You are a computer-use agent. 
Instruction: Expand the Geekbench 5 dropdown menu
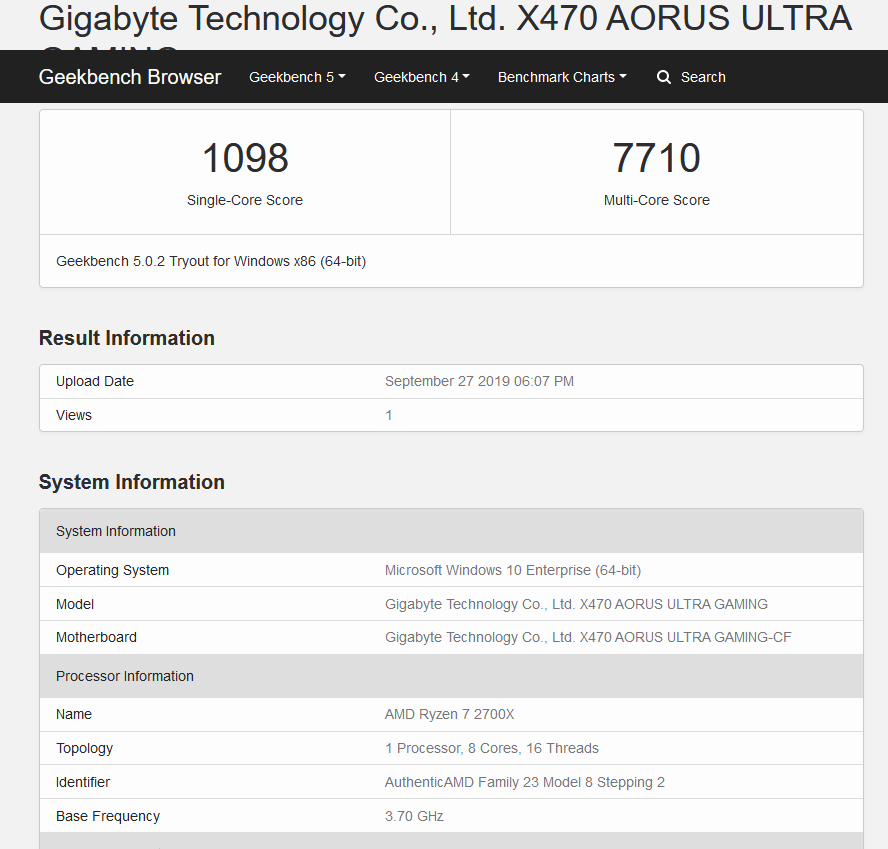[x=297, y=77]
